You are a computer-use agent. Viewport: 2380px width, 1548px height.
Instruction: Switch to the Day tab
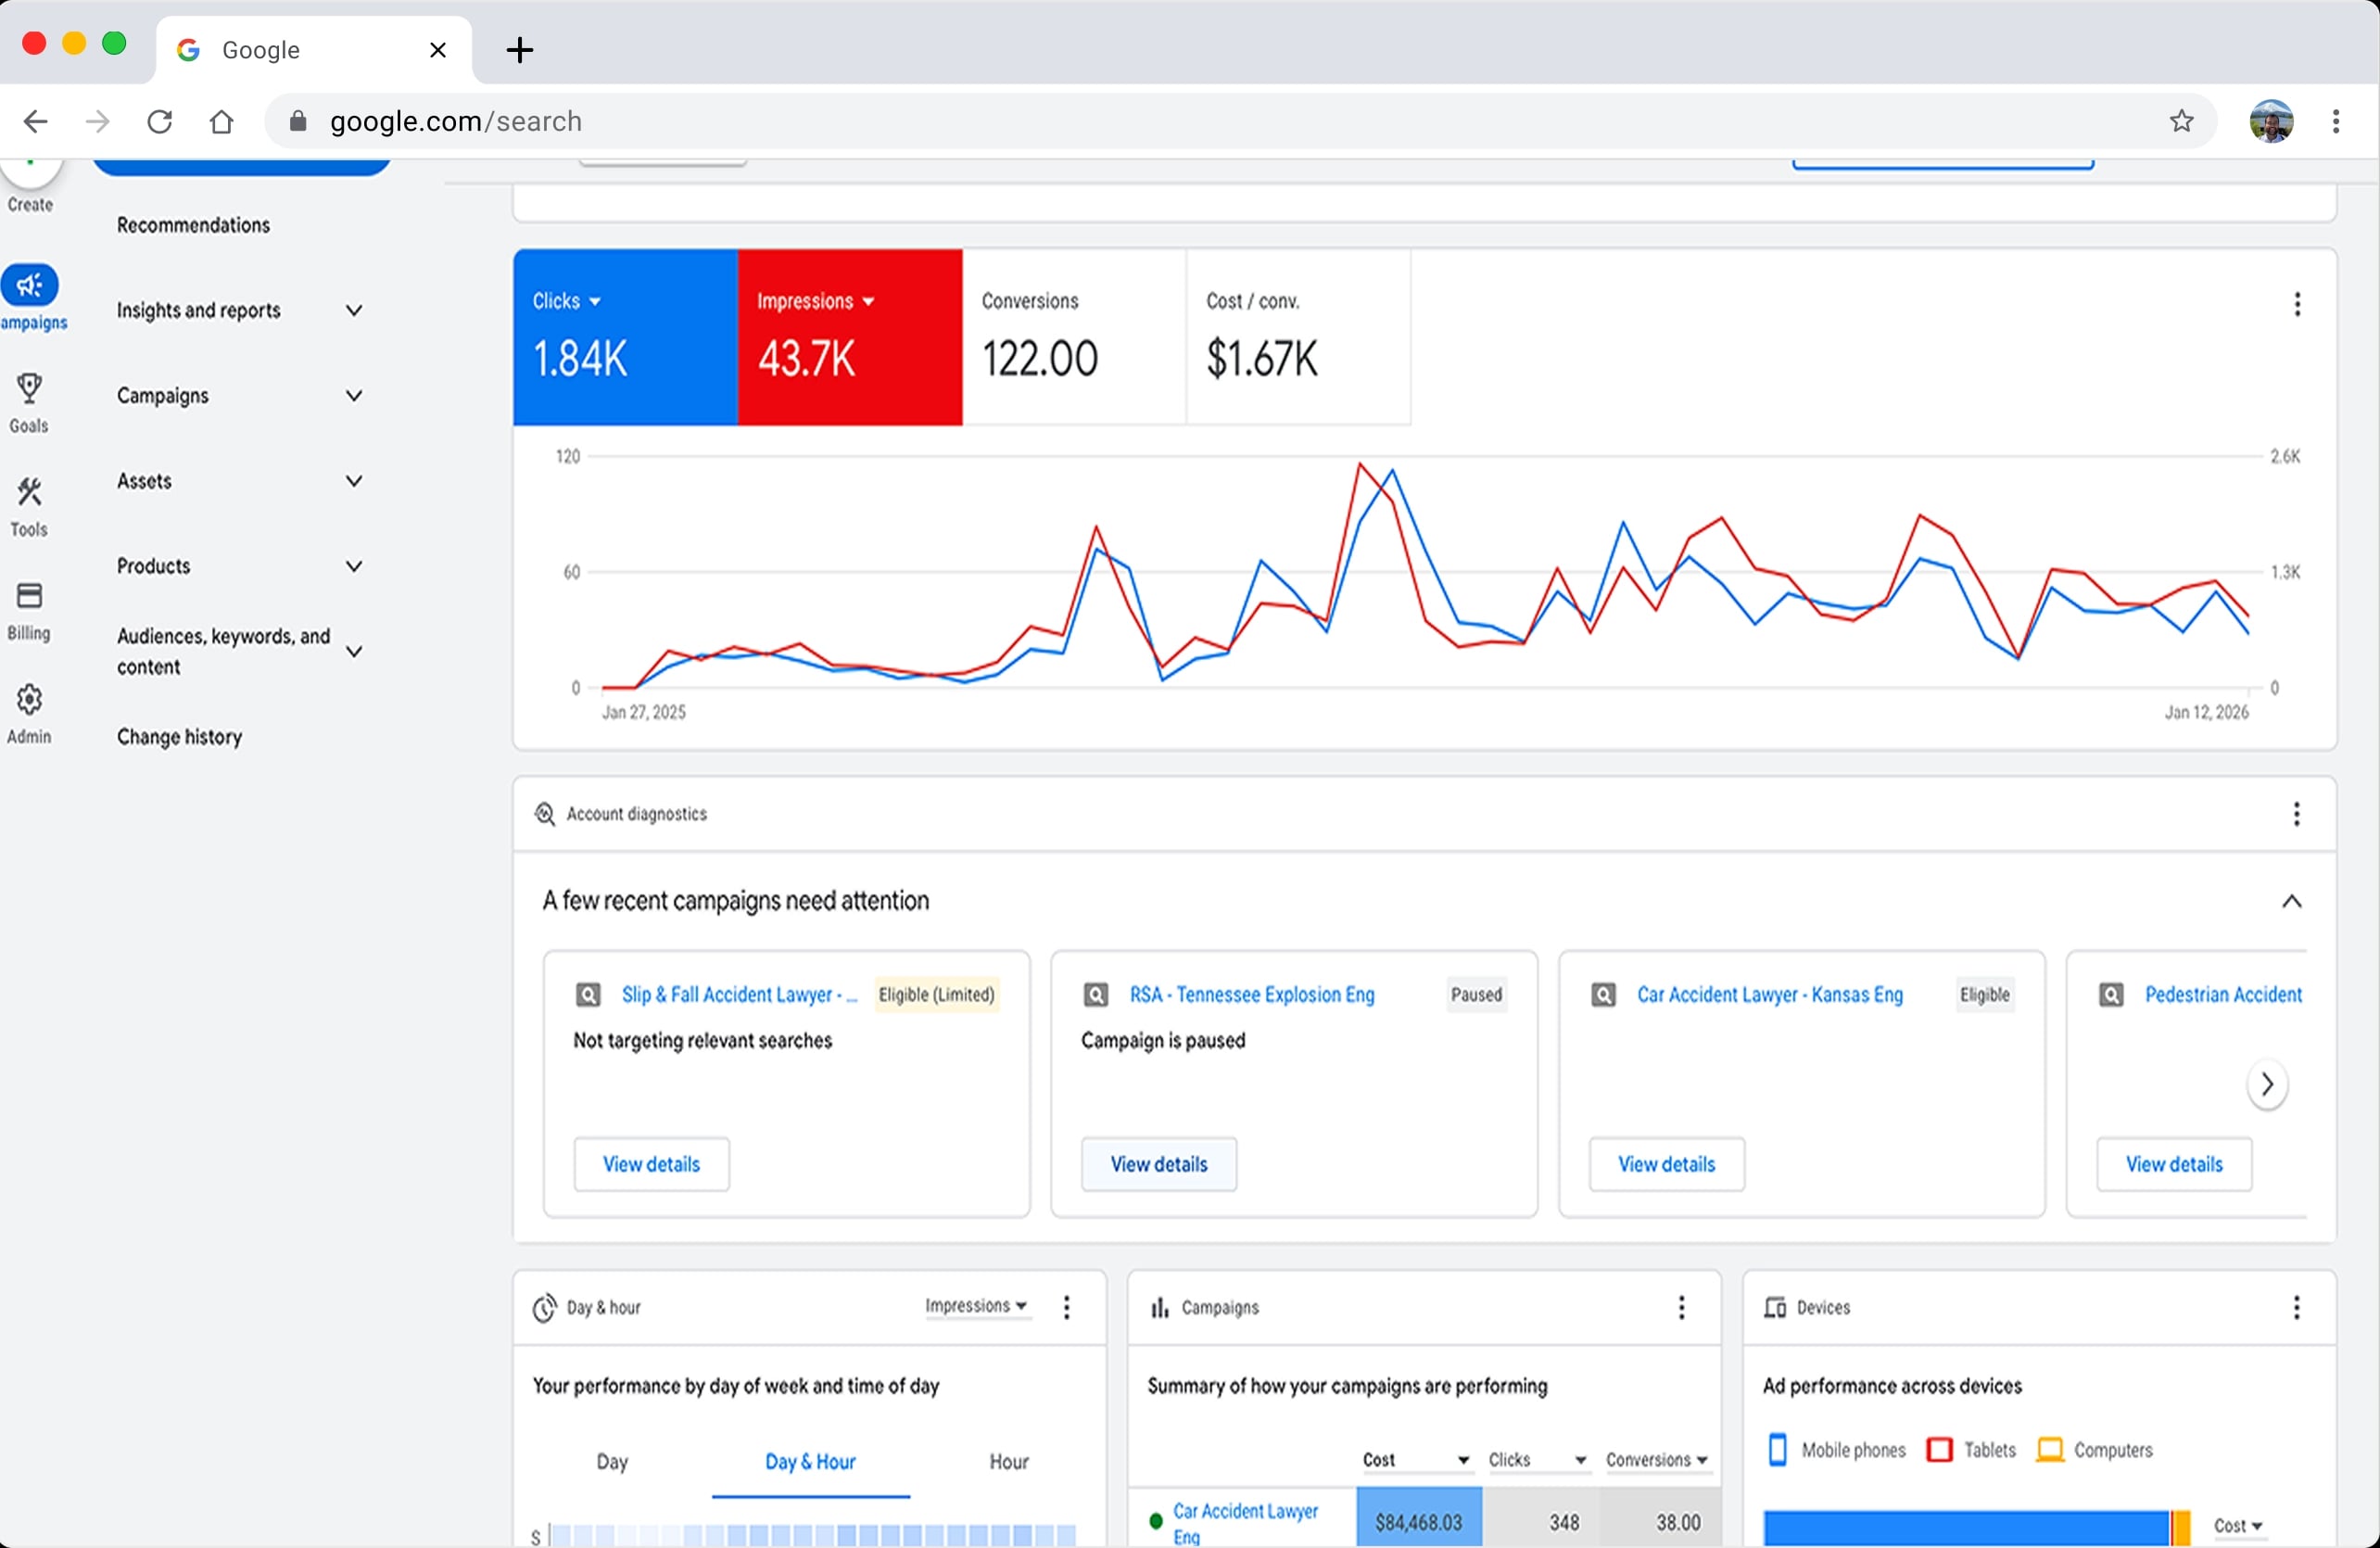point(612,1462)
